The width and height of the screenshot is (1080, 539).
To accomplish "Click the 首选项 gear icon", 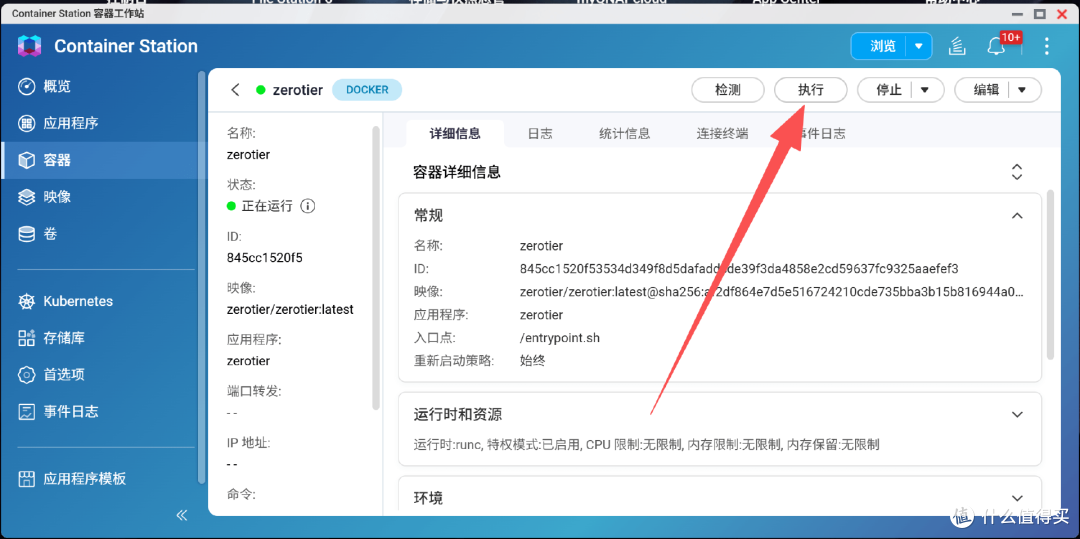I will coord(26,375).
